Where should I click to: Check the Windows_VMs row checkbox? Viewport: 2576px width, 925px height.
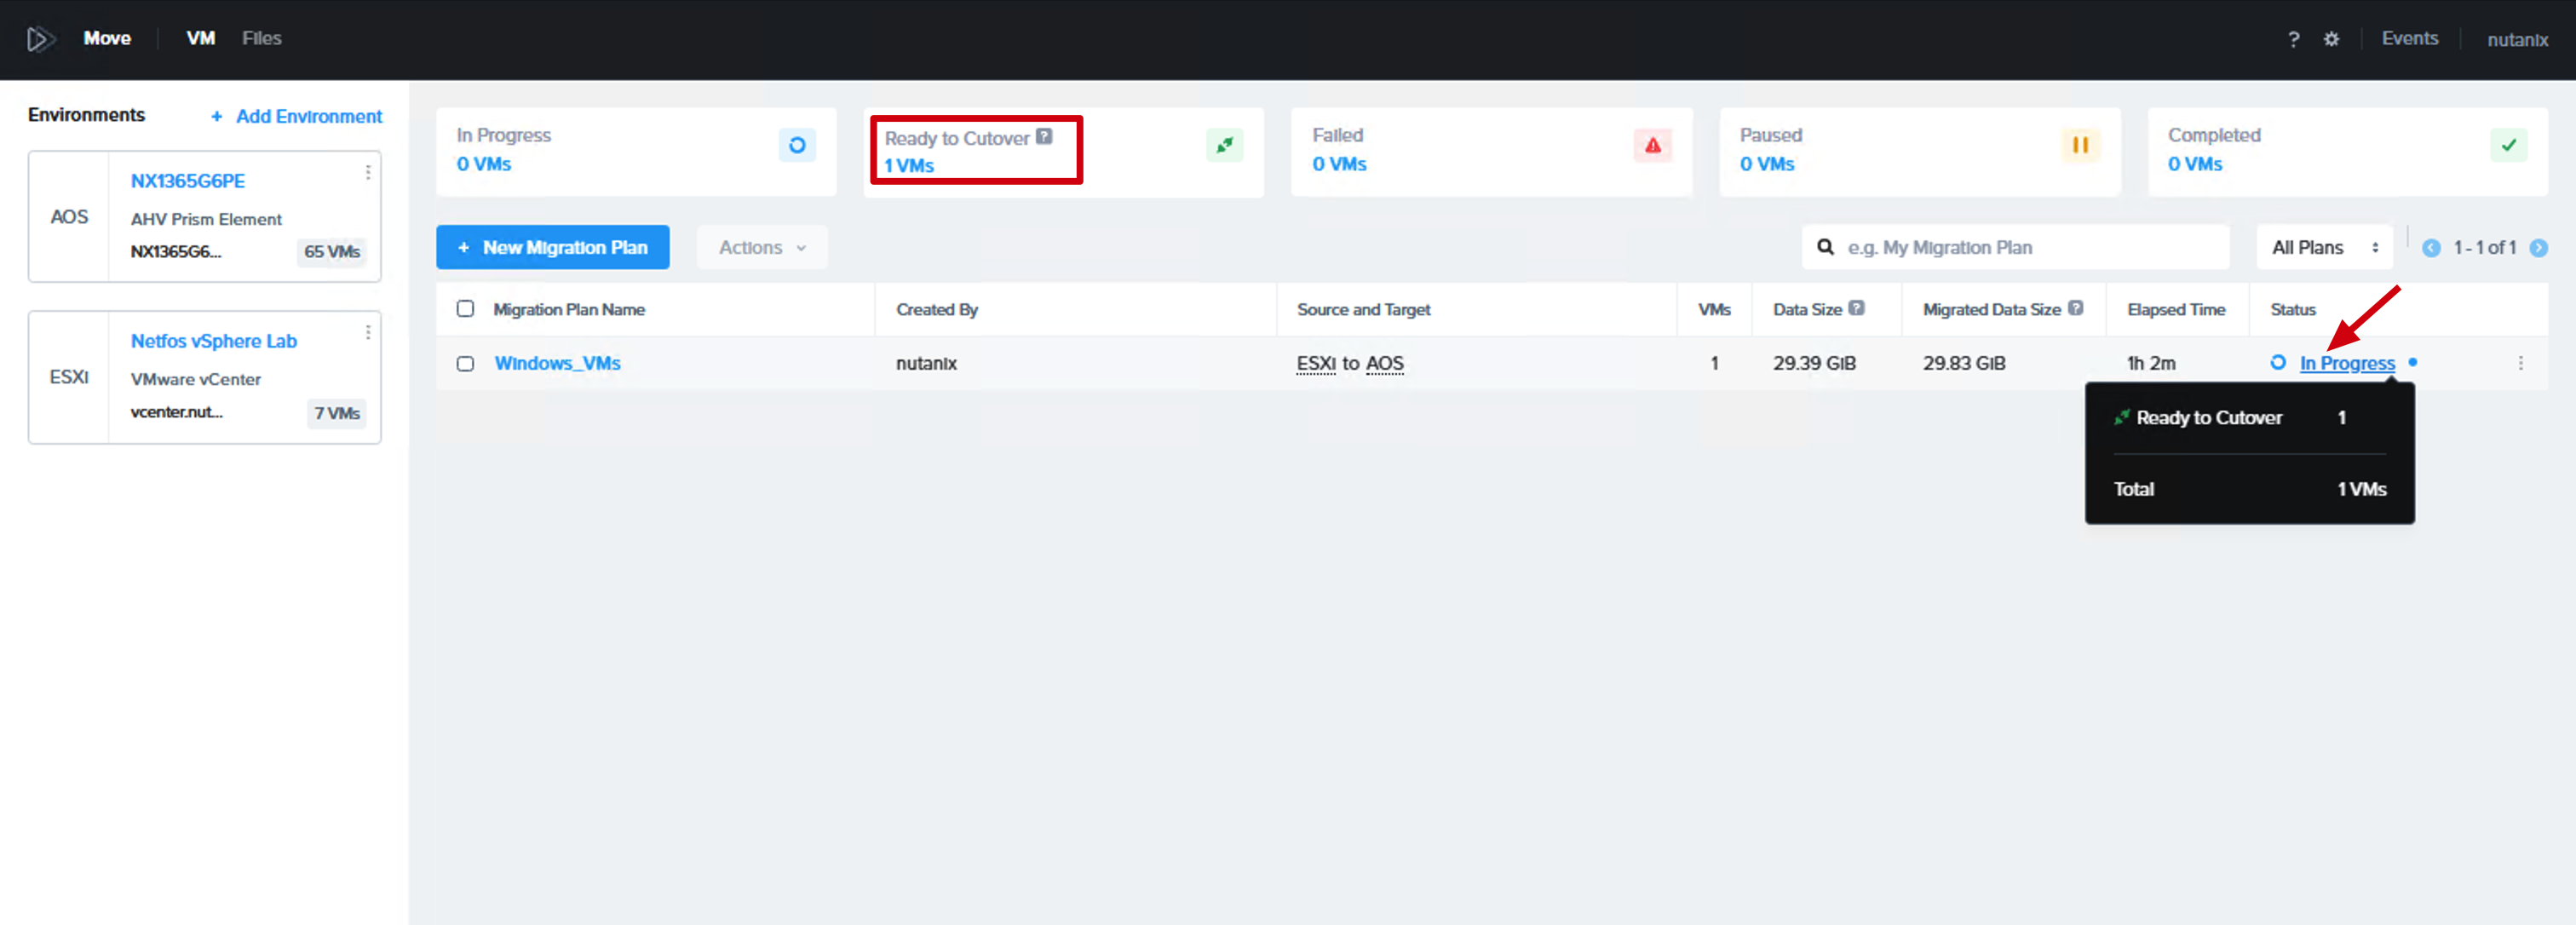465,364
